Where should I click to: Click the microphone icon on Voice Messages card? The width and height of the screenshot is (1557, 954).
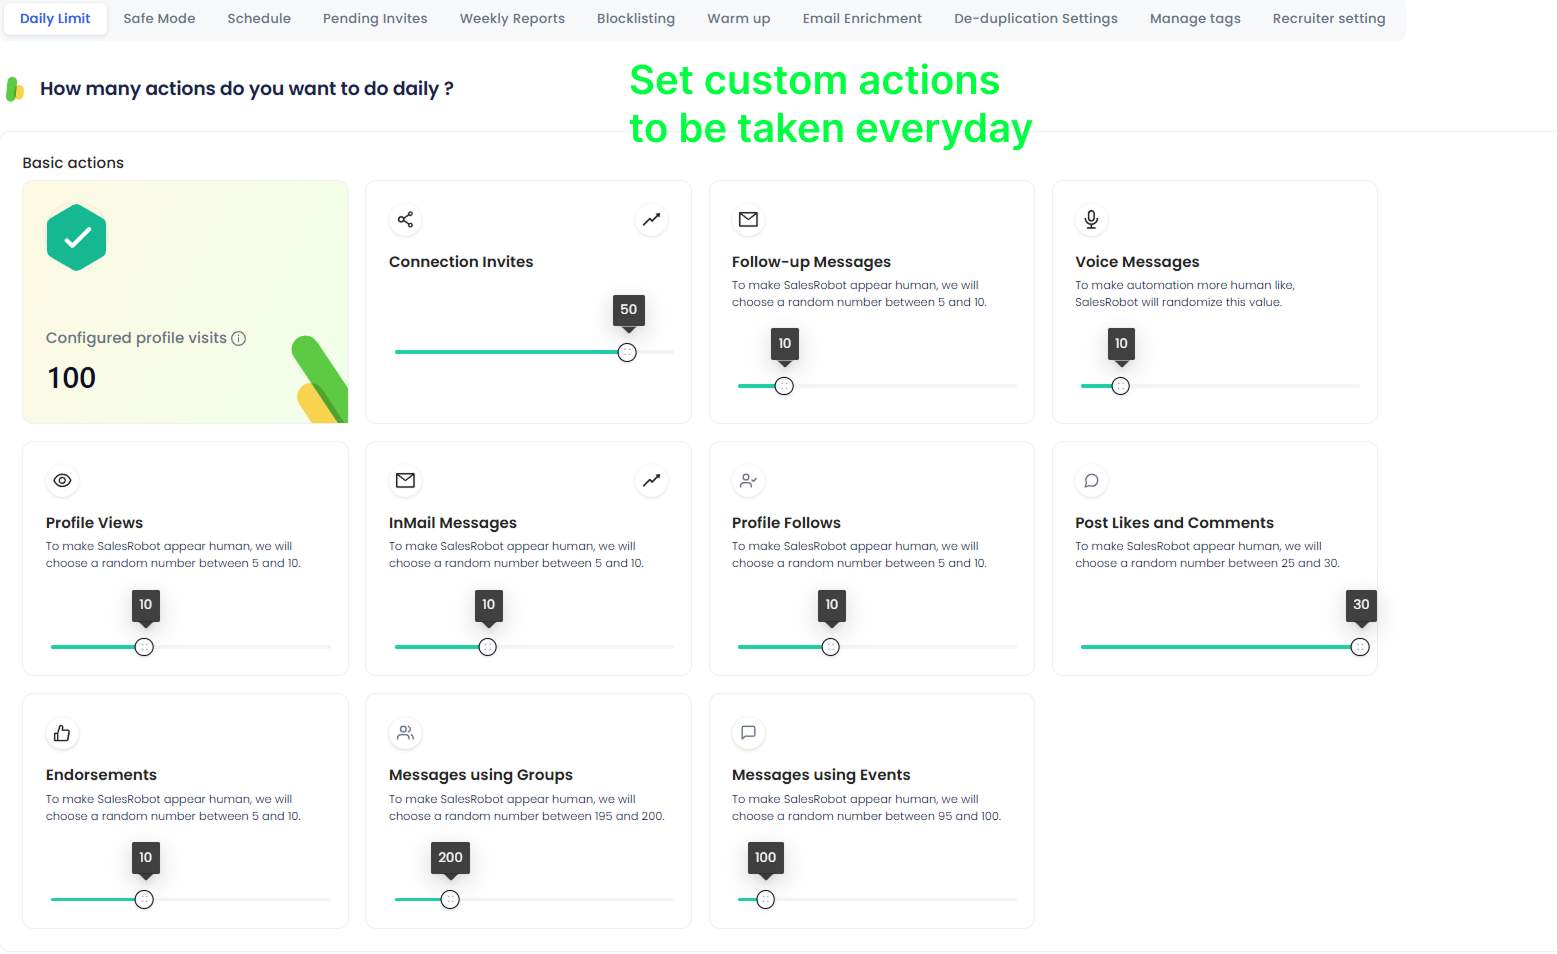coord(1090,220)
